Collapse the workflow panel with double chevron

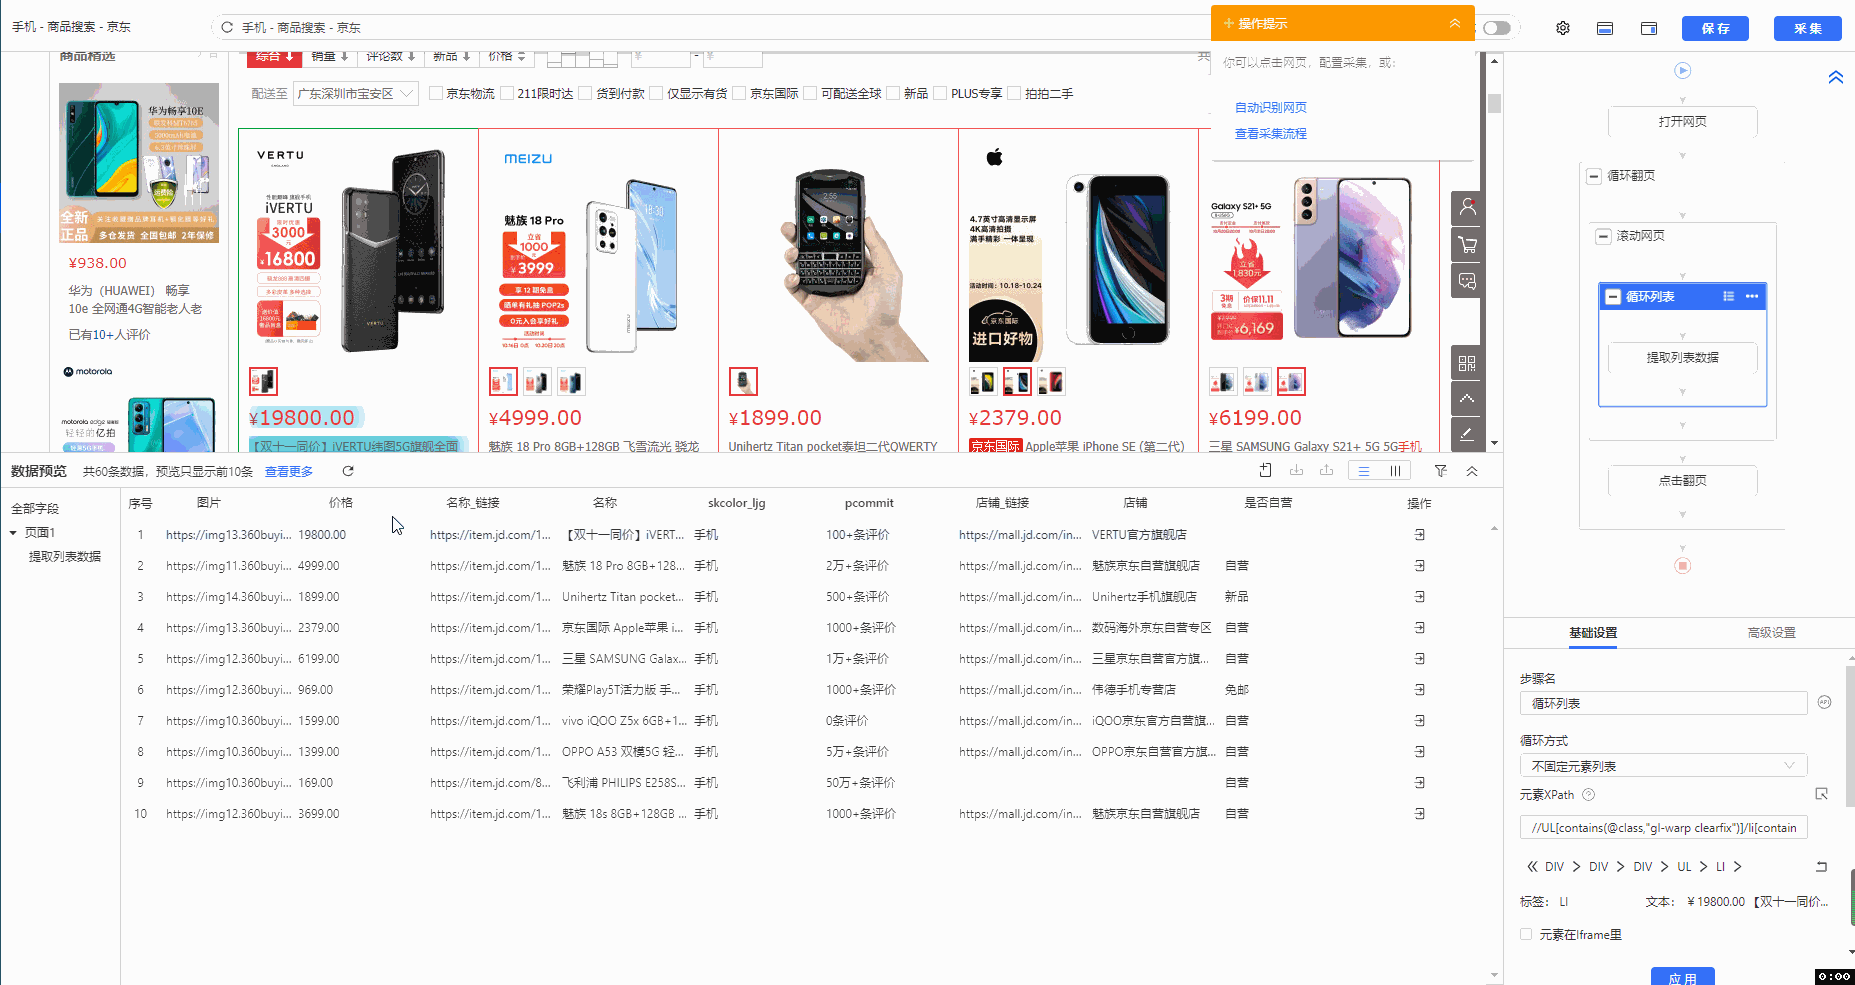point(1836,77)
